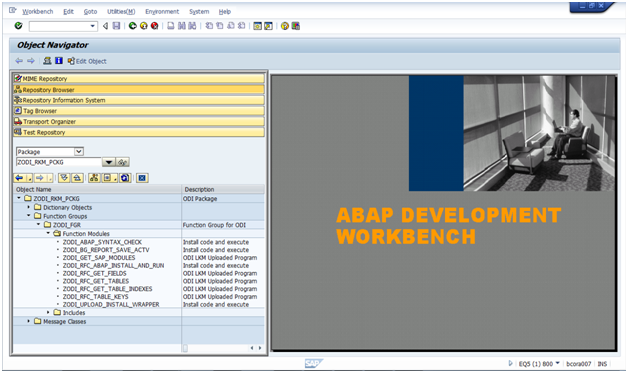The width and height of the screenshot is (628, 373).
Task: Open the Environment menu
Action: pyautogui.click(x=162, y=12)
